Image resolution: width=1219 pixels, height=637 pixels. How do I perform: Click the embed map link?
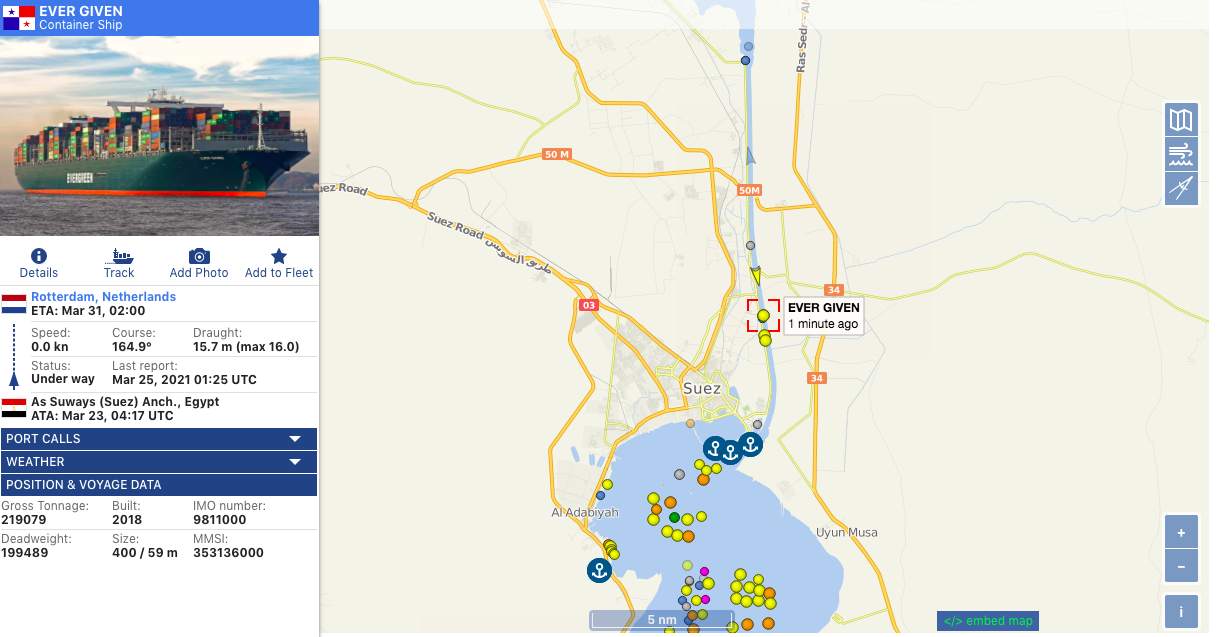click(989, 620)
